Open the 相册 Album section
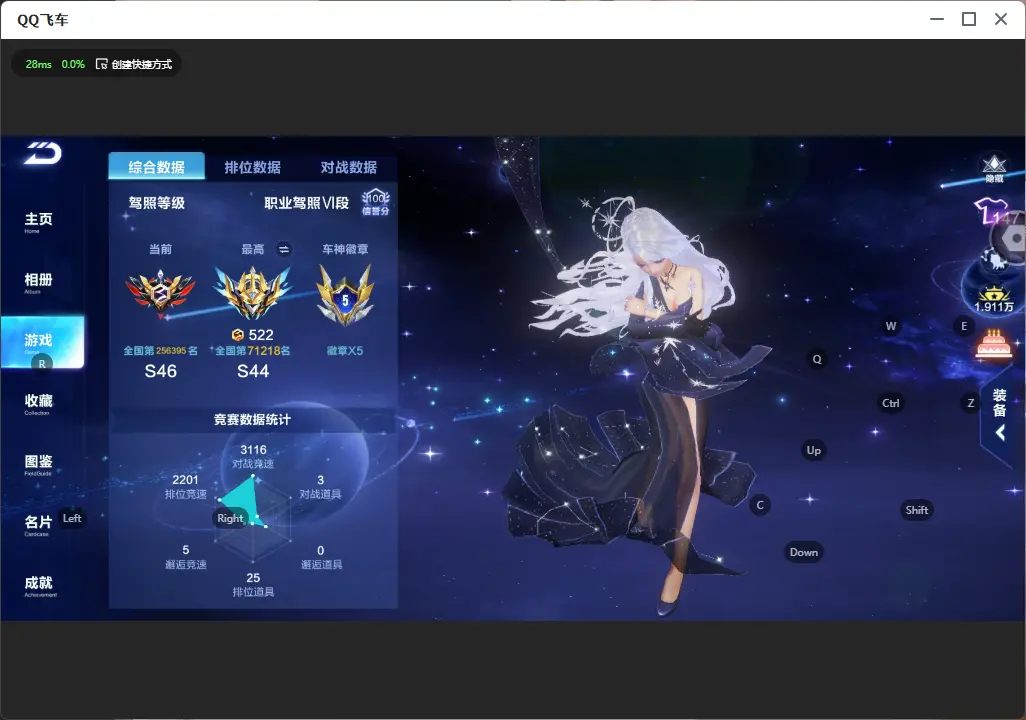1026x720 pixels. click(x=39, y=283)
